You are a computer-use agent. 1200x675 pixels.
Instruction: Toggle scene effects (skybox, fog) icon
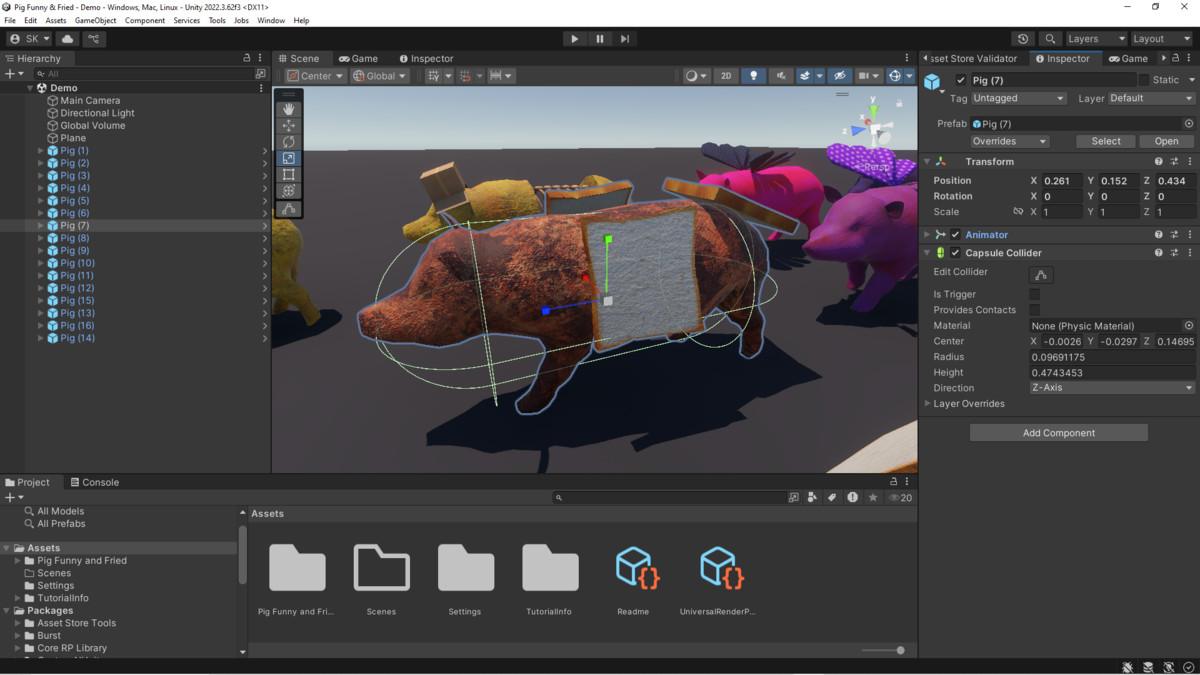(806, 76)
